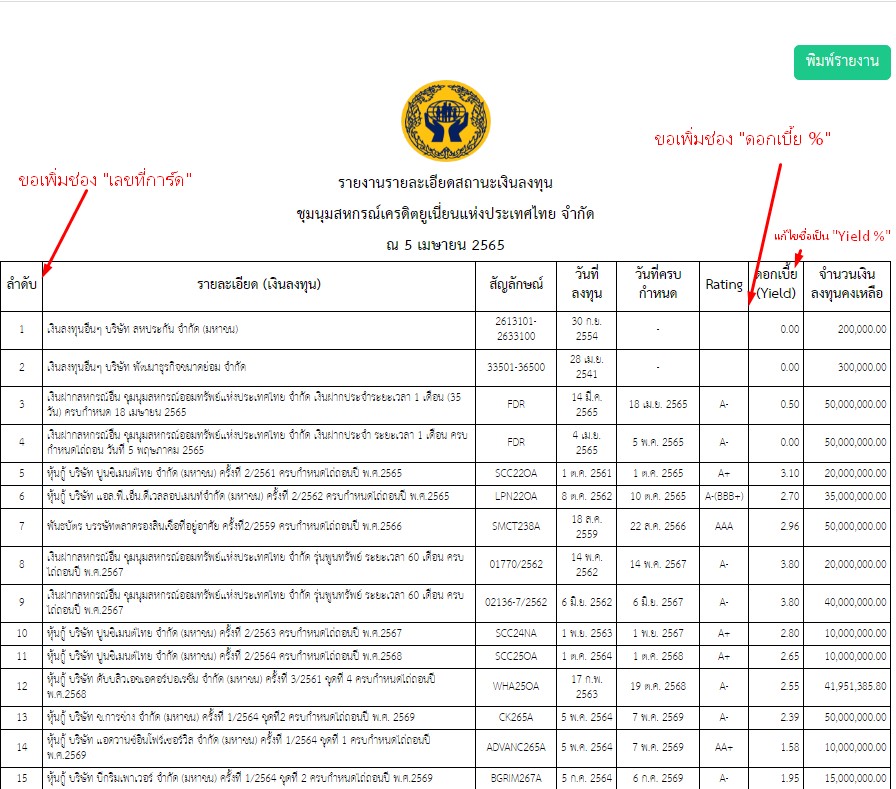Select the ลำดับ column header
896x789 pixels.
tap(22, 284)
